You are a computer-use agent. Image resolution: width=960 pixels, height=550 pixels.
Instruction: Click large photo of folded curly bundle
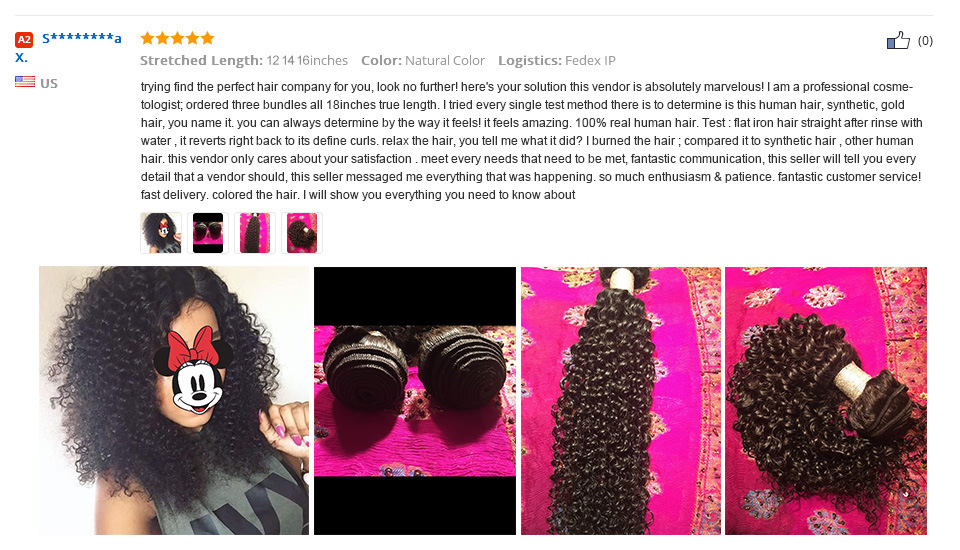pos(826,401)
